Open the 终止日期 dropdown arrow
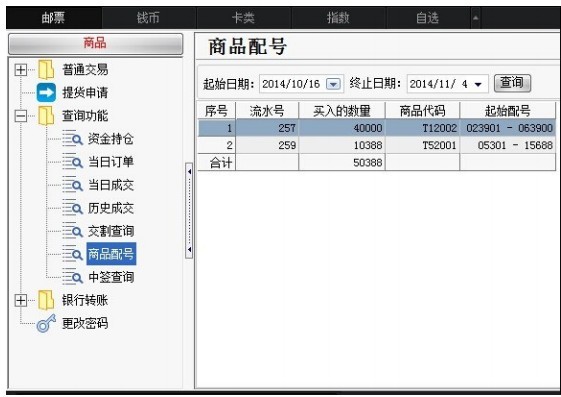This screenshot has height=397, width=561. coord(478,84)
